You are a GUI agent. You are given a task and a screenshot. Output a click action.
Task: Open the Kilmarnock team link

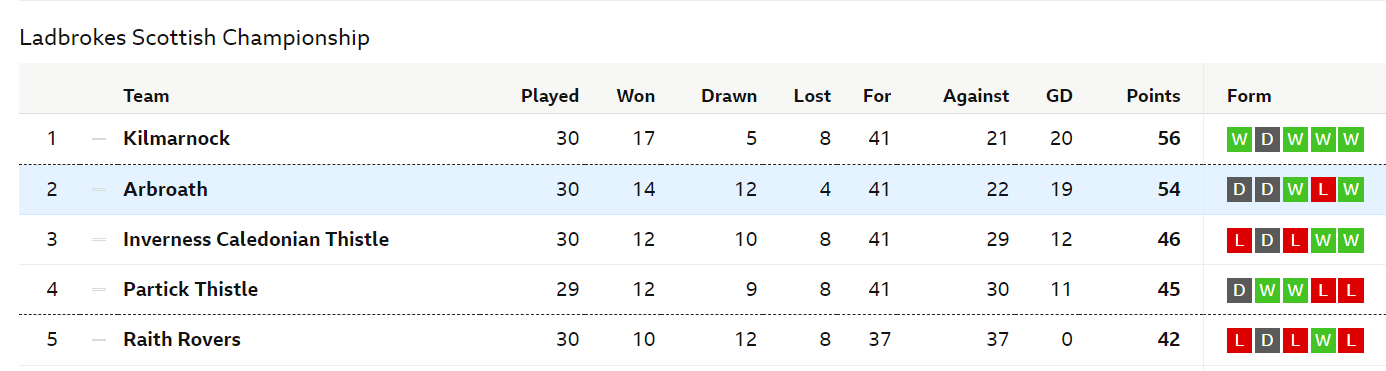(176, 139)
